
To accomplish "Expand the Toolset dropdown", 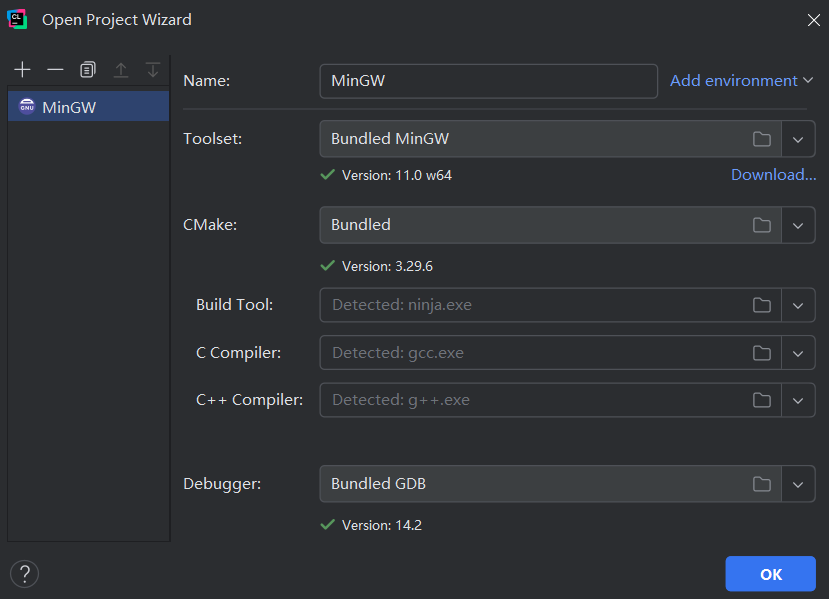I will 798,139.
